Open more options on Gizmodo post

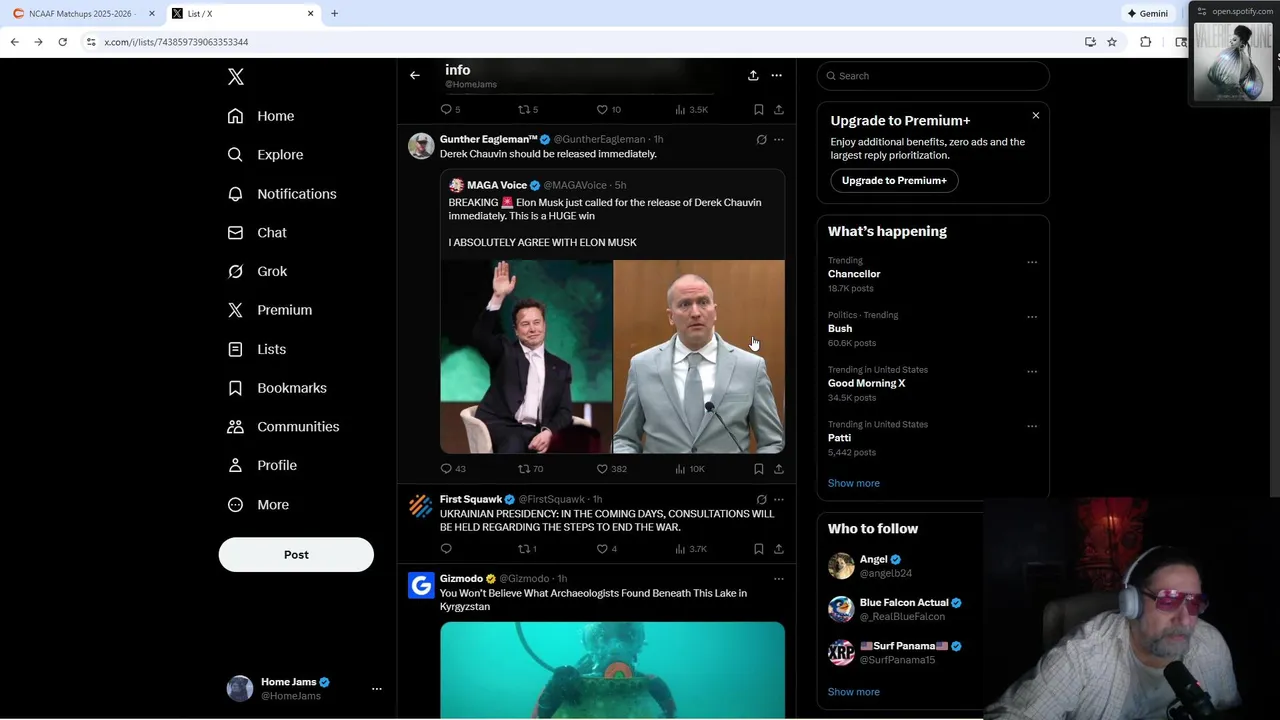pyautogui.click(x=778, y=578)
